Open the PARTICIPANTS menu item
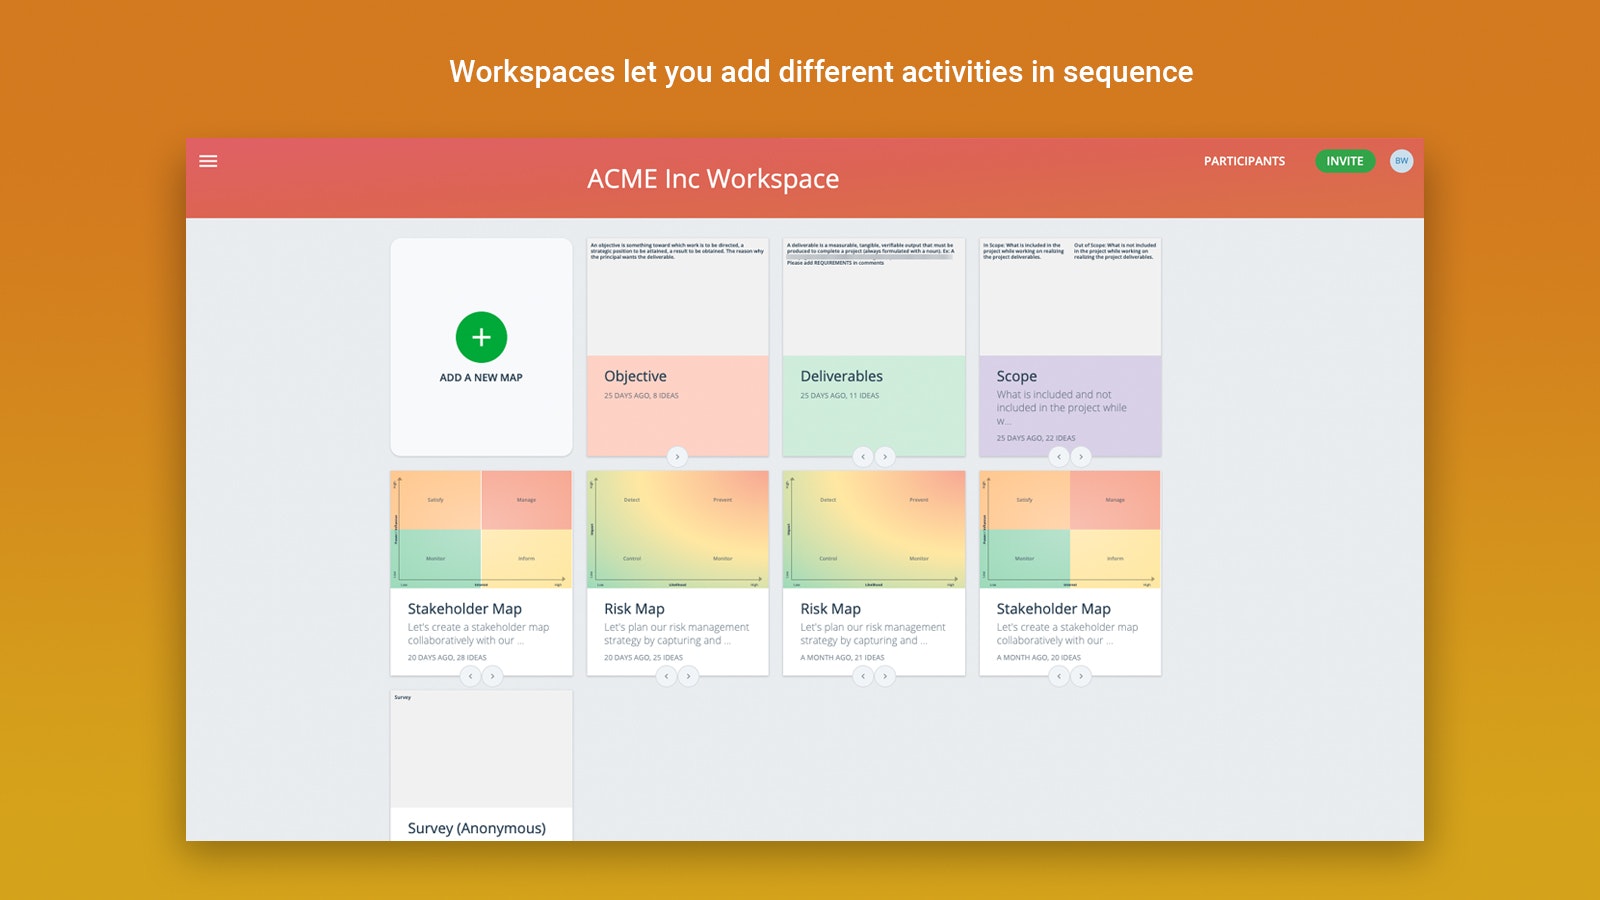The width and height of the screenshot is (1600, 900). 1244,160
